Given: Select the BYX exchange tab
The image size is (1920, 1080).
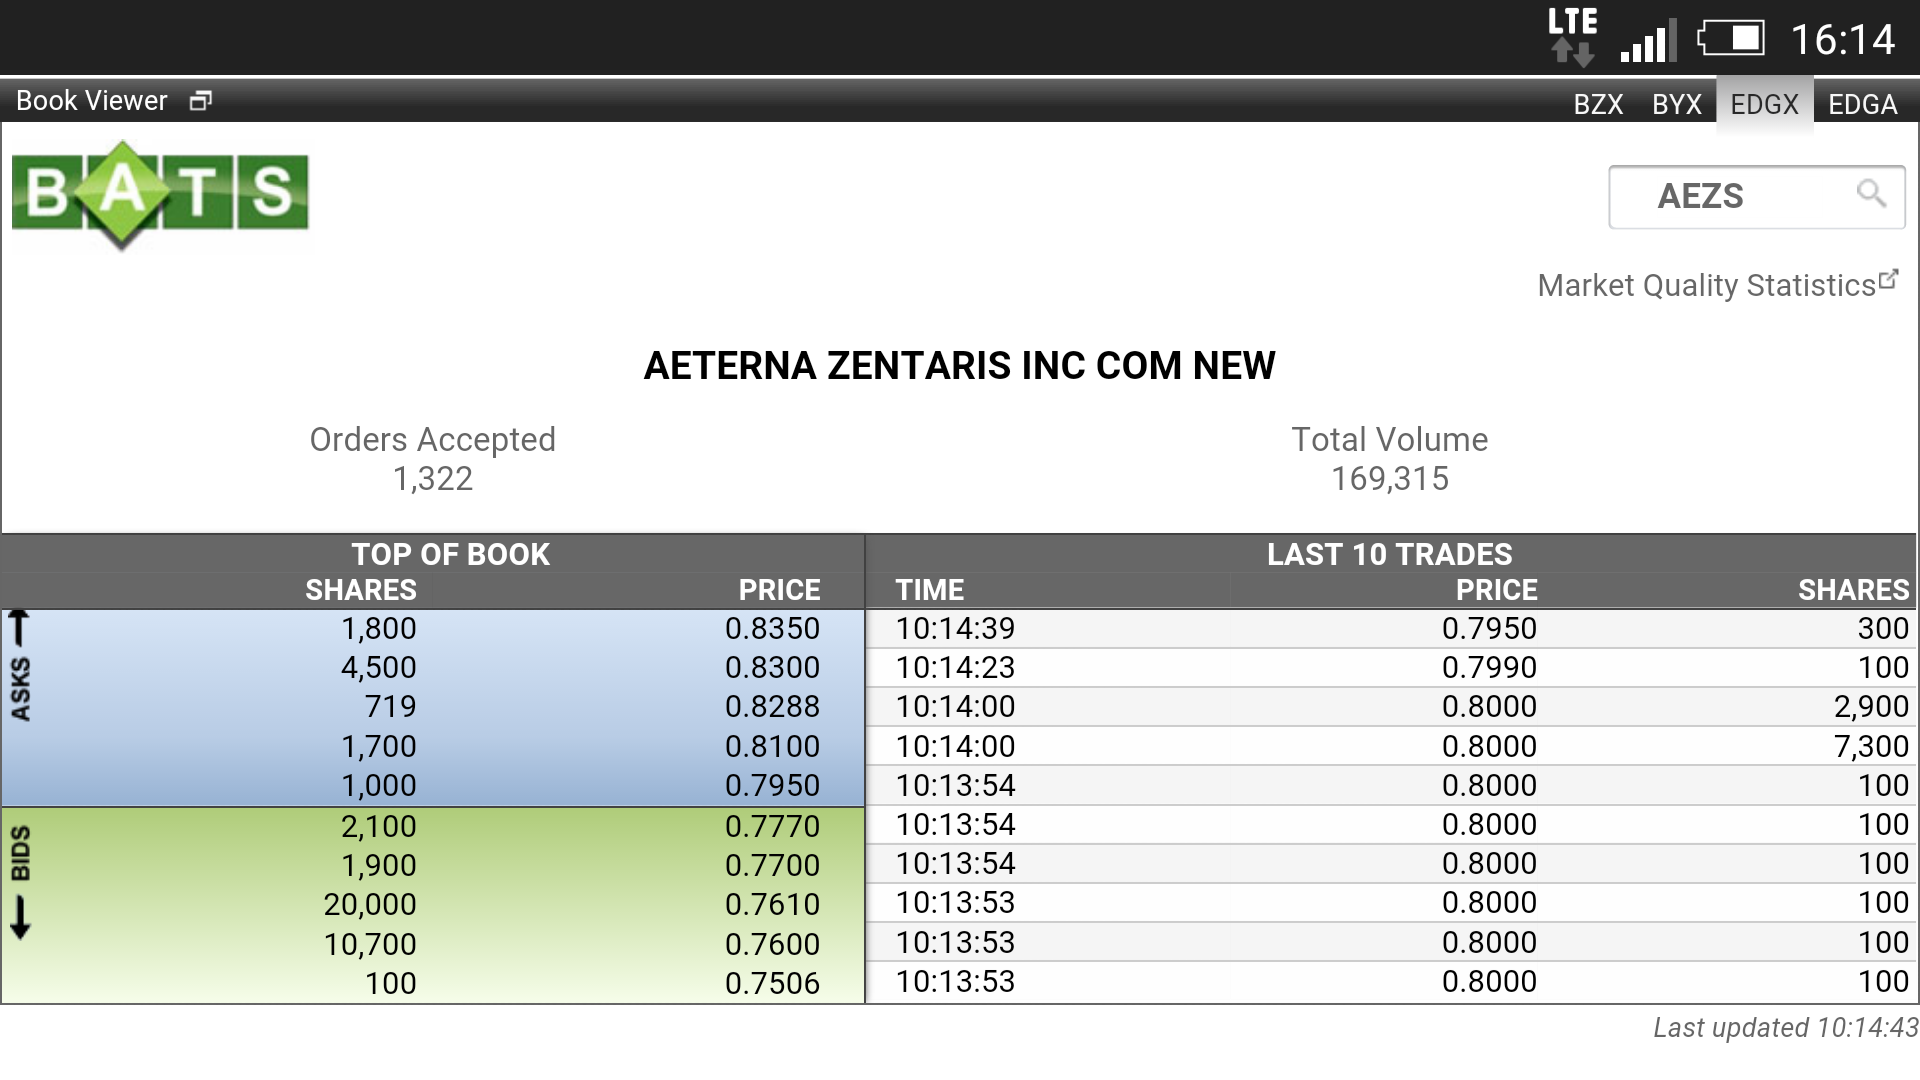Looking at the screenshot, I should coord(1676,103).
